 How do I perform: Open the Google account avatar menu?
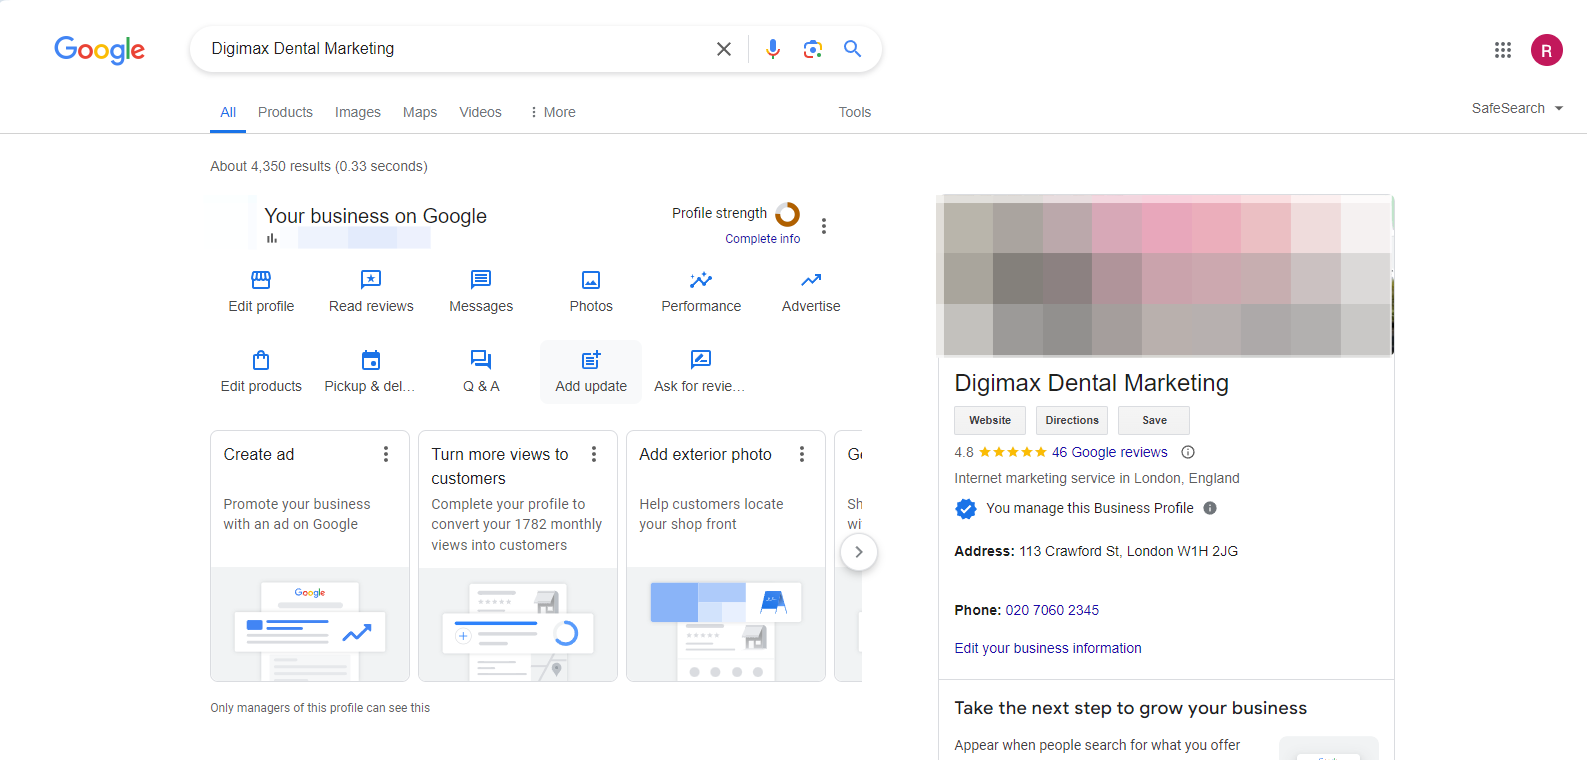click(x=1547, y=50)
